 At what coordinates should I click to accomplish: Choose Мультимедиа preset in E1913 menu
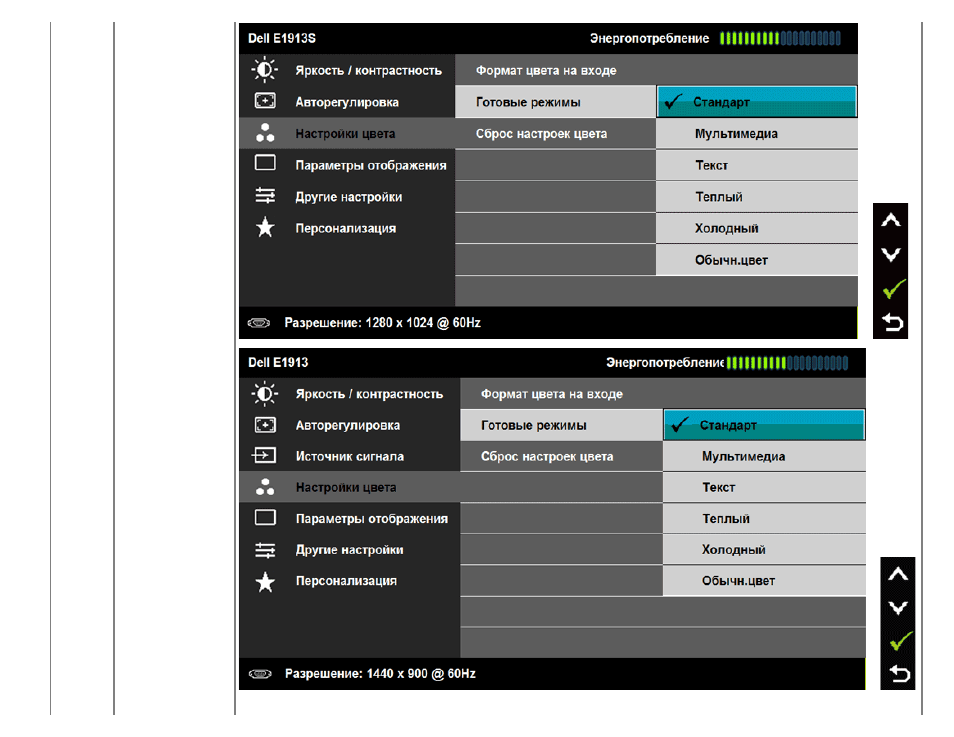click(x=764, y=456)
